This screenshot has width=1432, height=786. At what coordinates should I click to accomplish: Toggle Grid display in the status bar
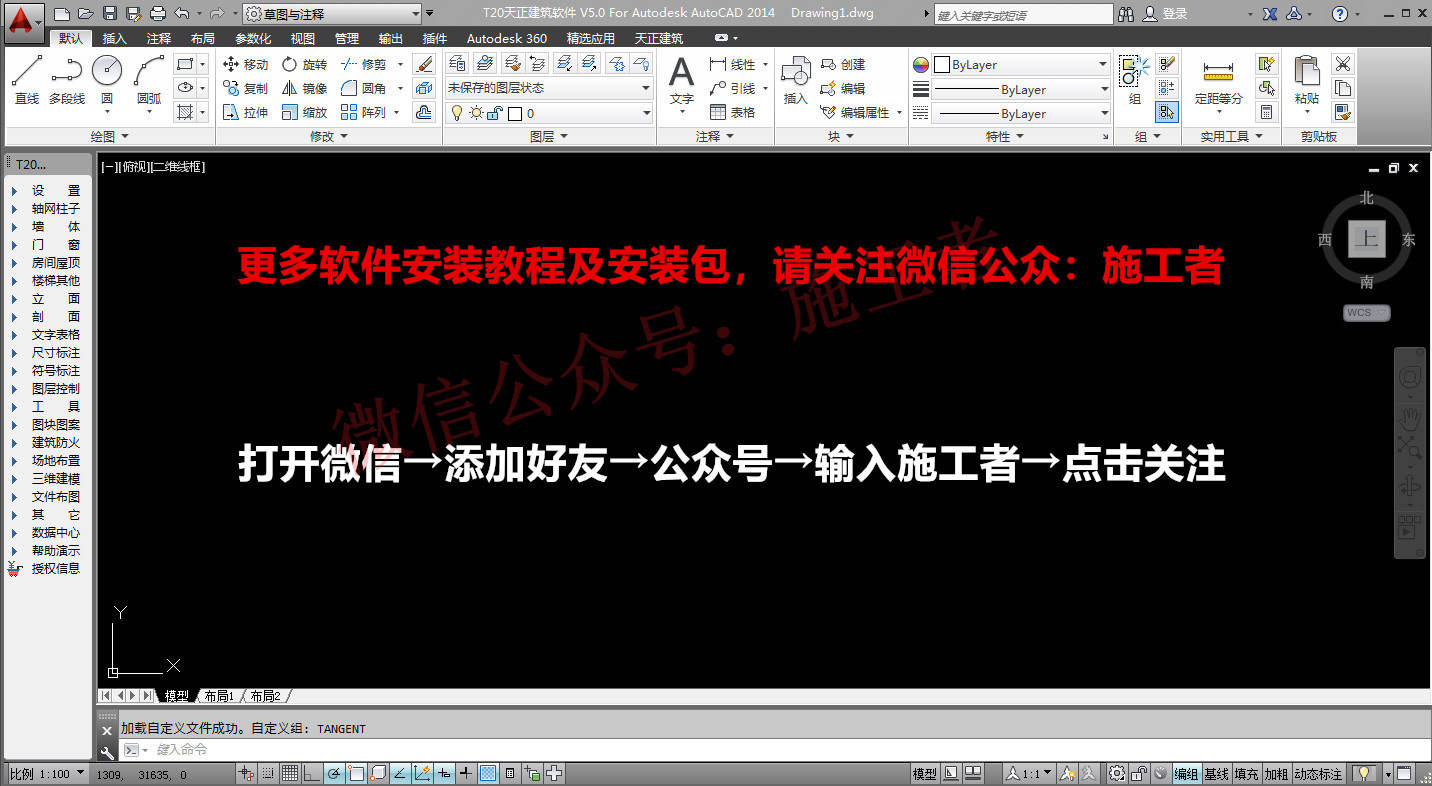coord(288,773)
